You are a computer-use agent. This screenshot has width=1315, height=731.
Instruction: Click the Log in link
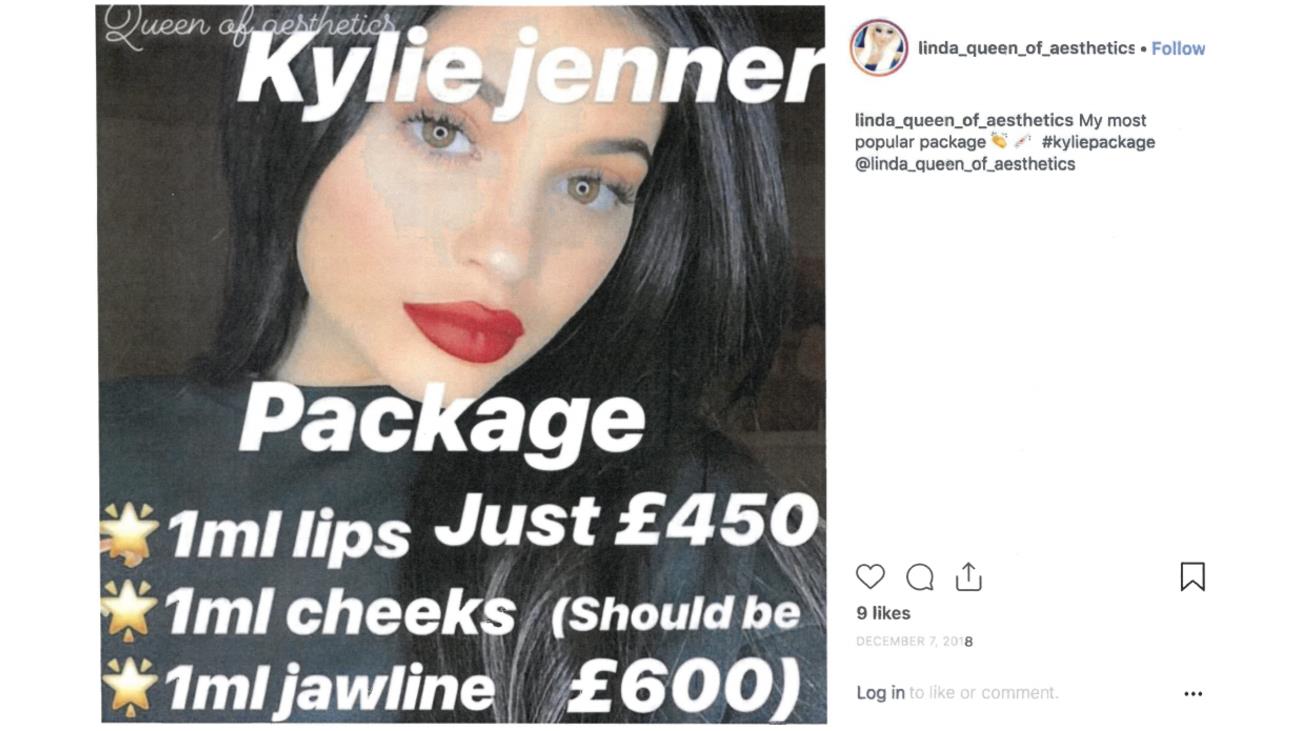[x=880, y=692]
